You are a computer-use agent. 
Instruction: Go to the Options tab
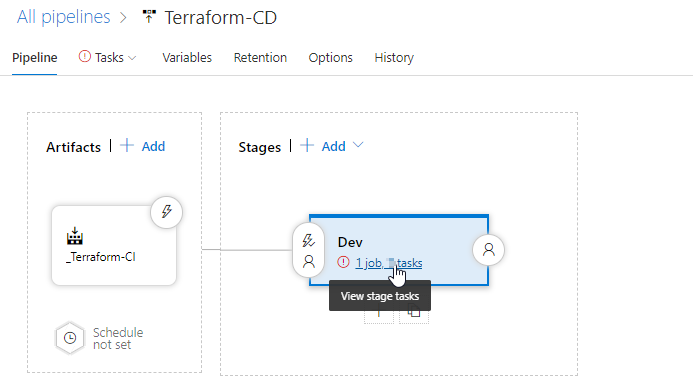click(x=331, y=57)
